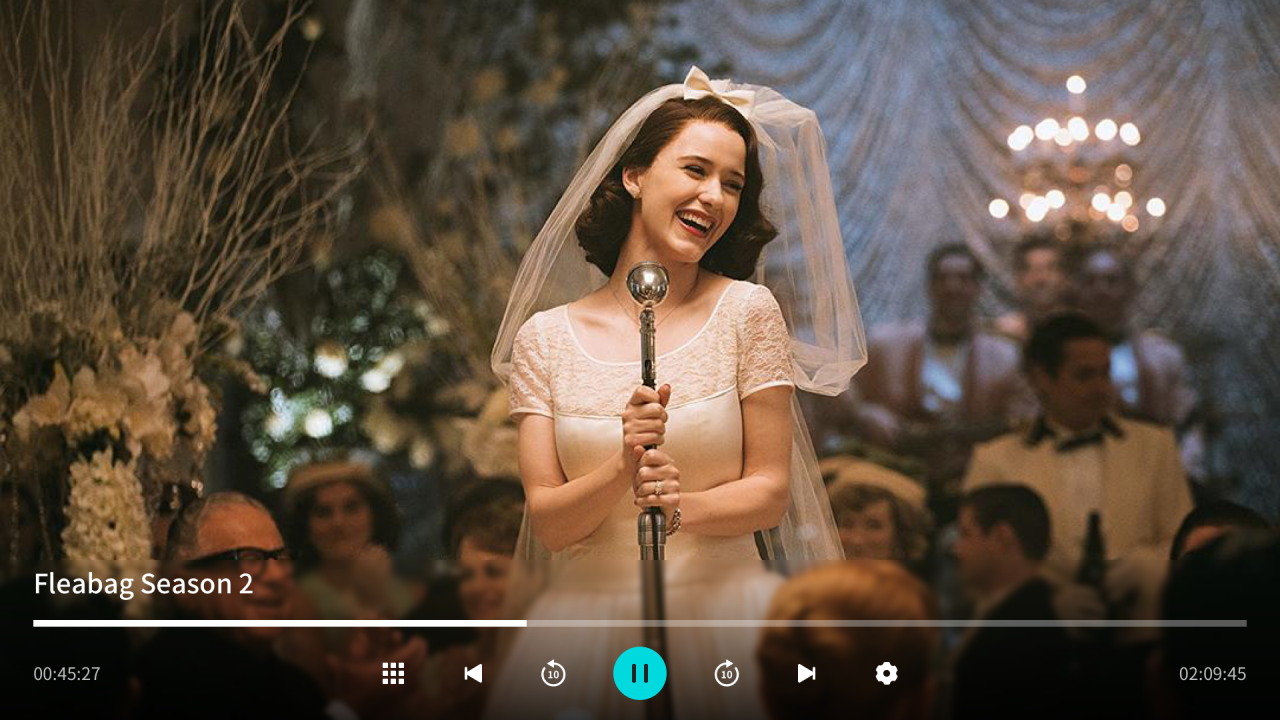Click the elapsed time 00:45:27

pos(67,674)
